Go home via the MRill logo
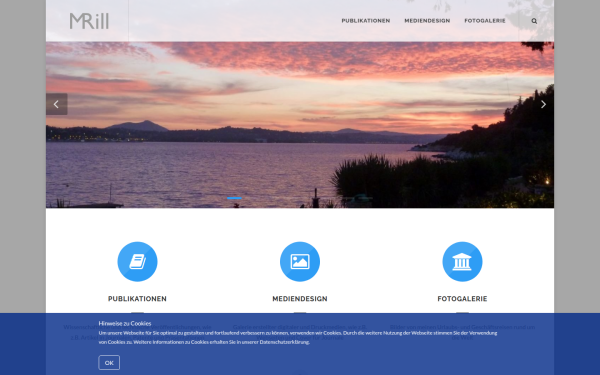Image resolution: width=600 pixels, height=375 pixels. 89,21
